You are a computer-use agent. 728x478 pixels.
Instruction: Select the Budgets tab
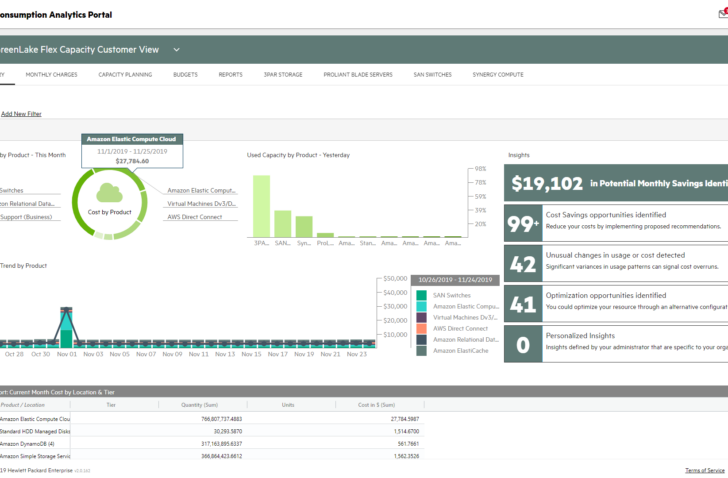click(x=185, y=75)
